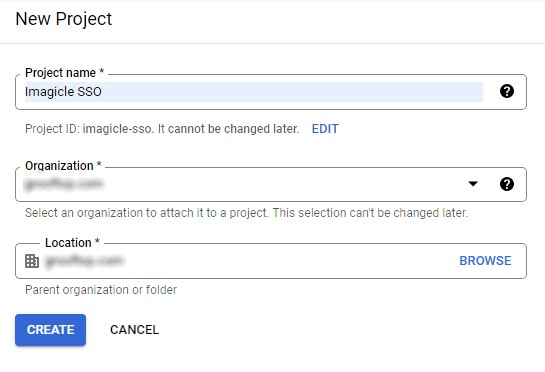This screenshot has width=545, height=372.
Task: Click the 'It cannot be changed later' text
Action: 228,129
